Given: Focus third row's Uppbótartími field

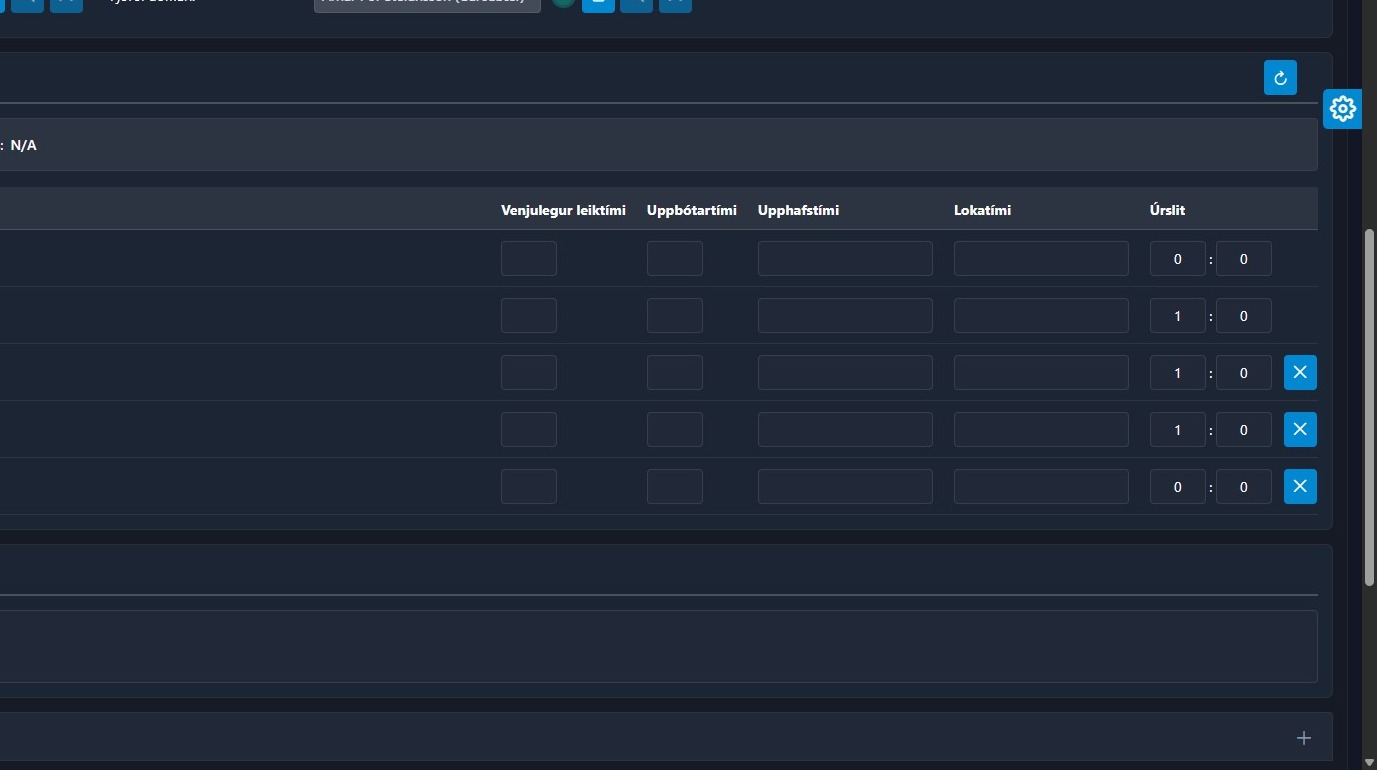Looking at the screenshot, I should (x=675, y=372).
